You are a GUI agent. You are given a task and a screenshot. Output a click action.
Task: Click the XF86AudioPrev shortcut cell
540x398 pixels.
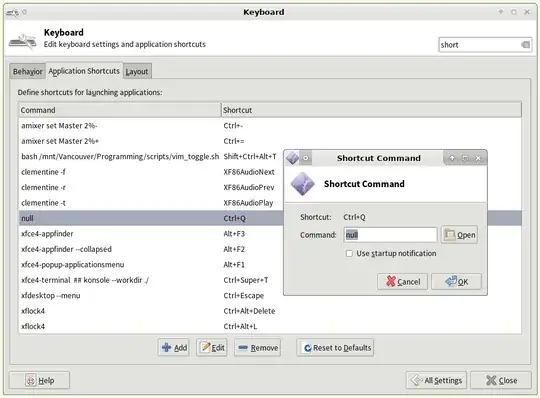[x=249, y=188]
